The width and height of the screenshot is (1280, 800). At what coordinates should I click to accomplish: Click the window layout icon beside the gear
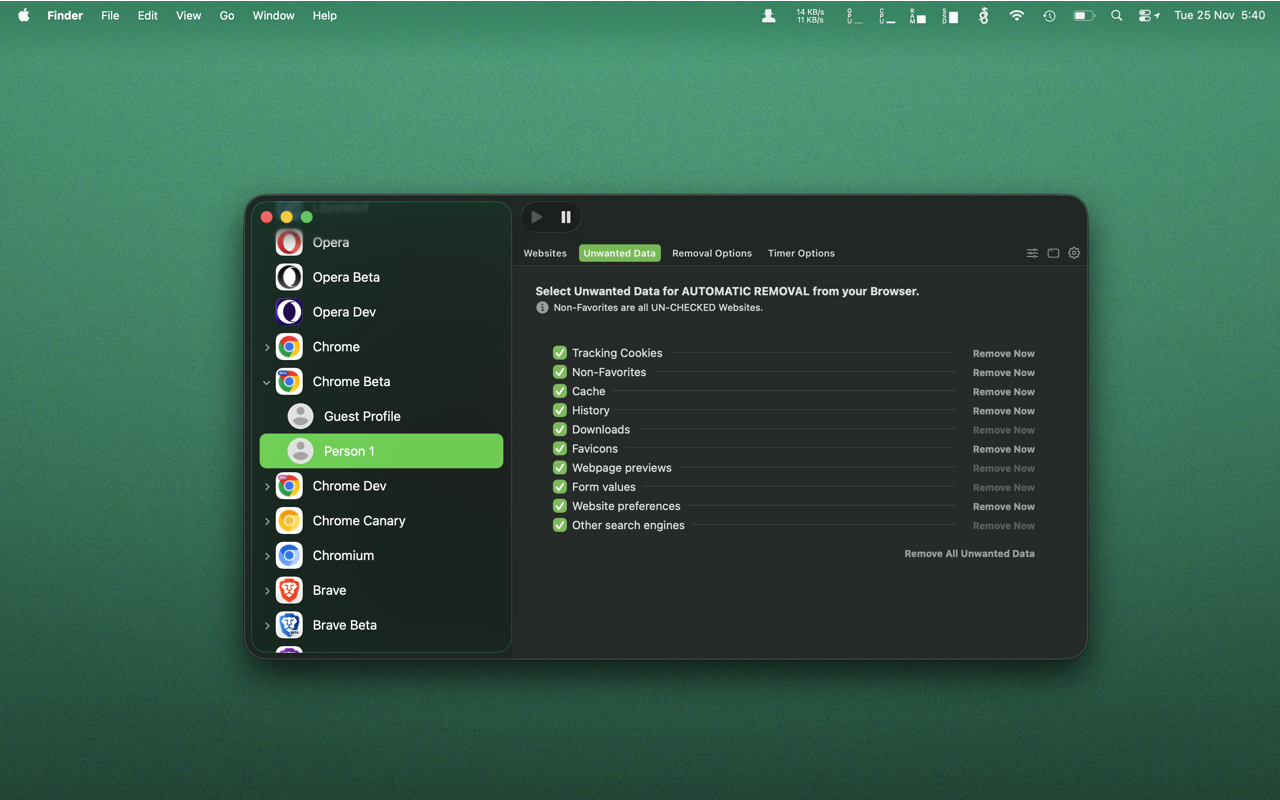coord(1053,253)
